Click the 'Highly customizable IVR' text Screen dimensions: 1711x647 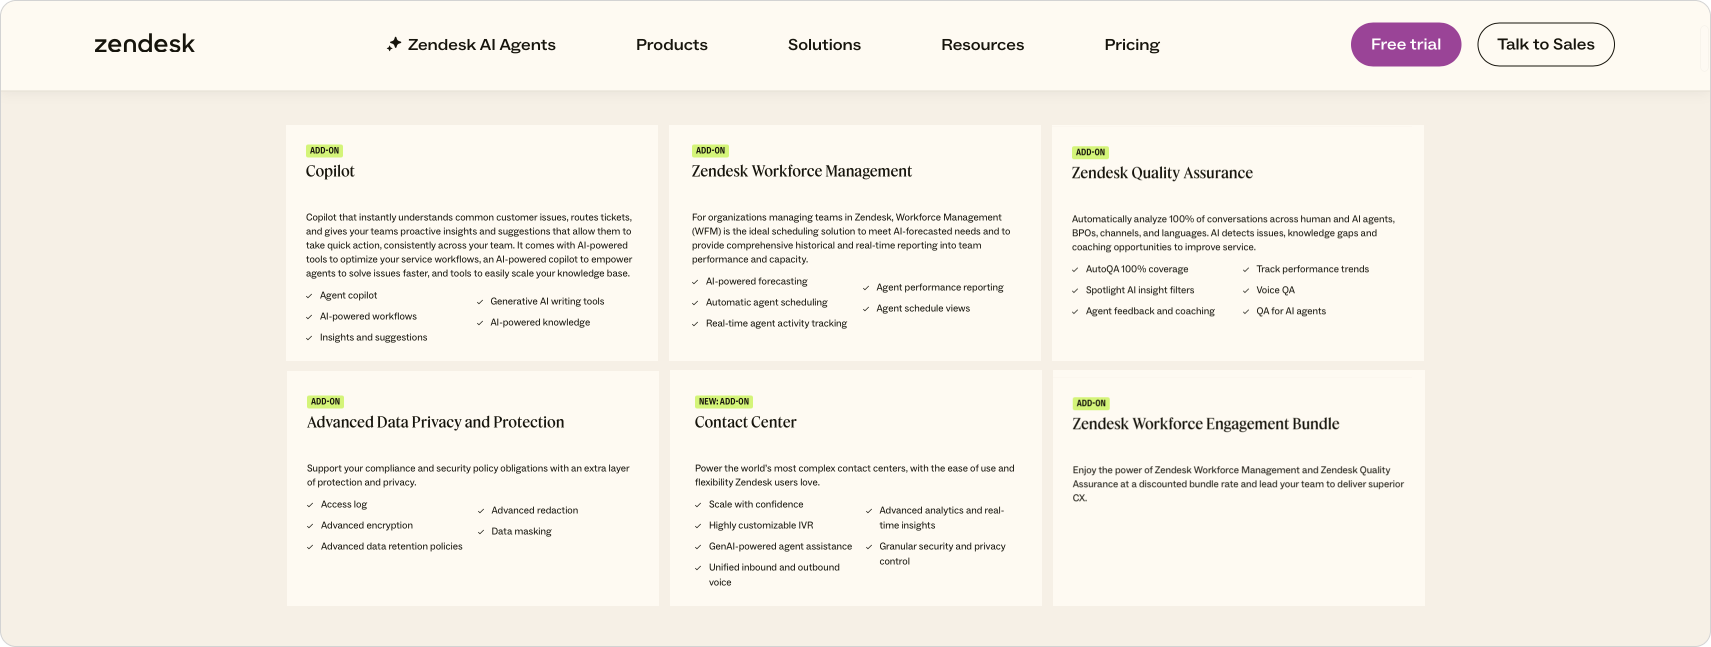coord(761,526)
